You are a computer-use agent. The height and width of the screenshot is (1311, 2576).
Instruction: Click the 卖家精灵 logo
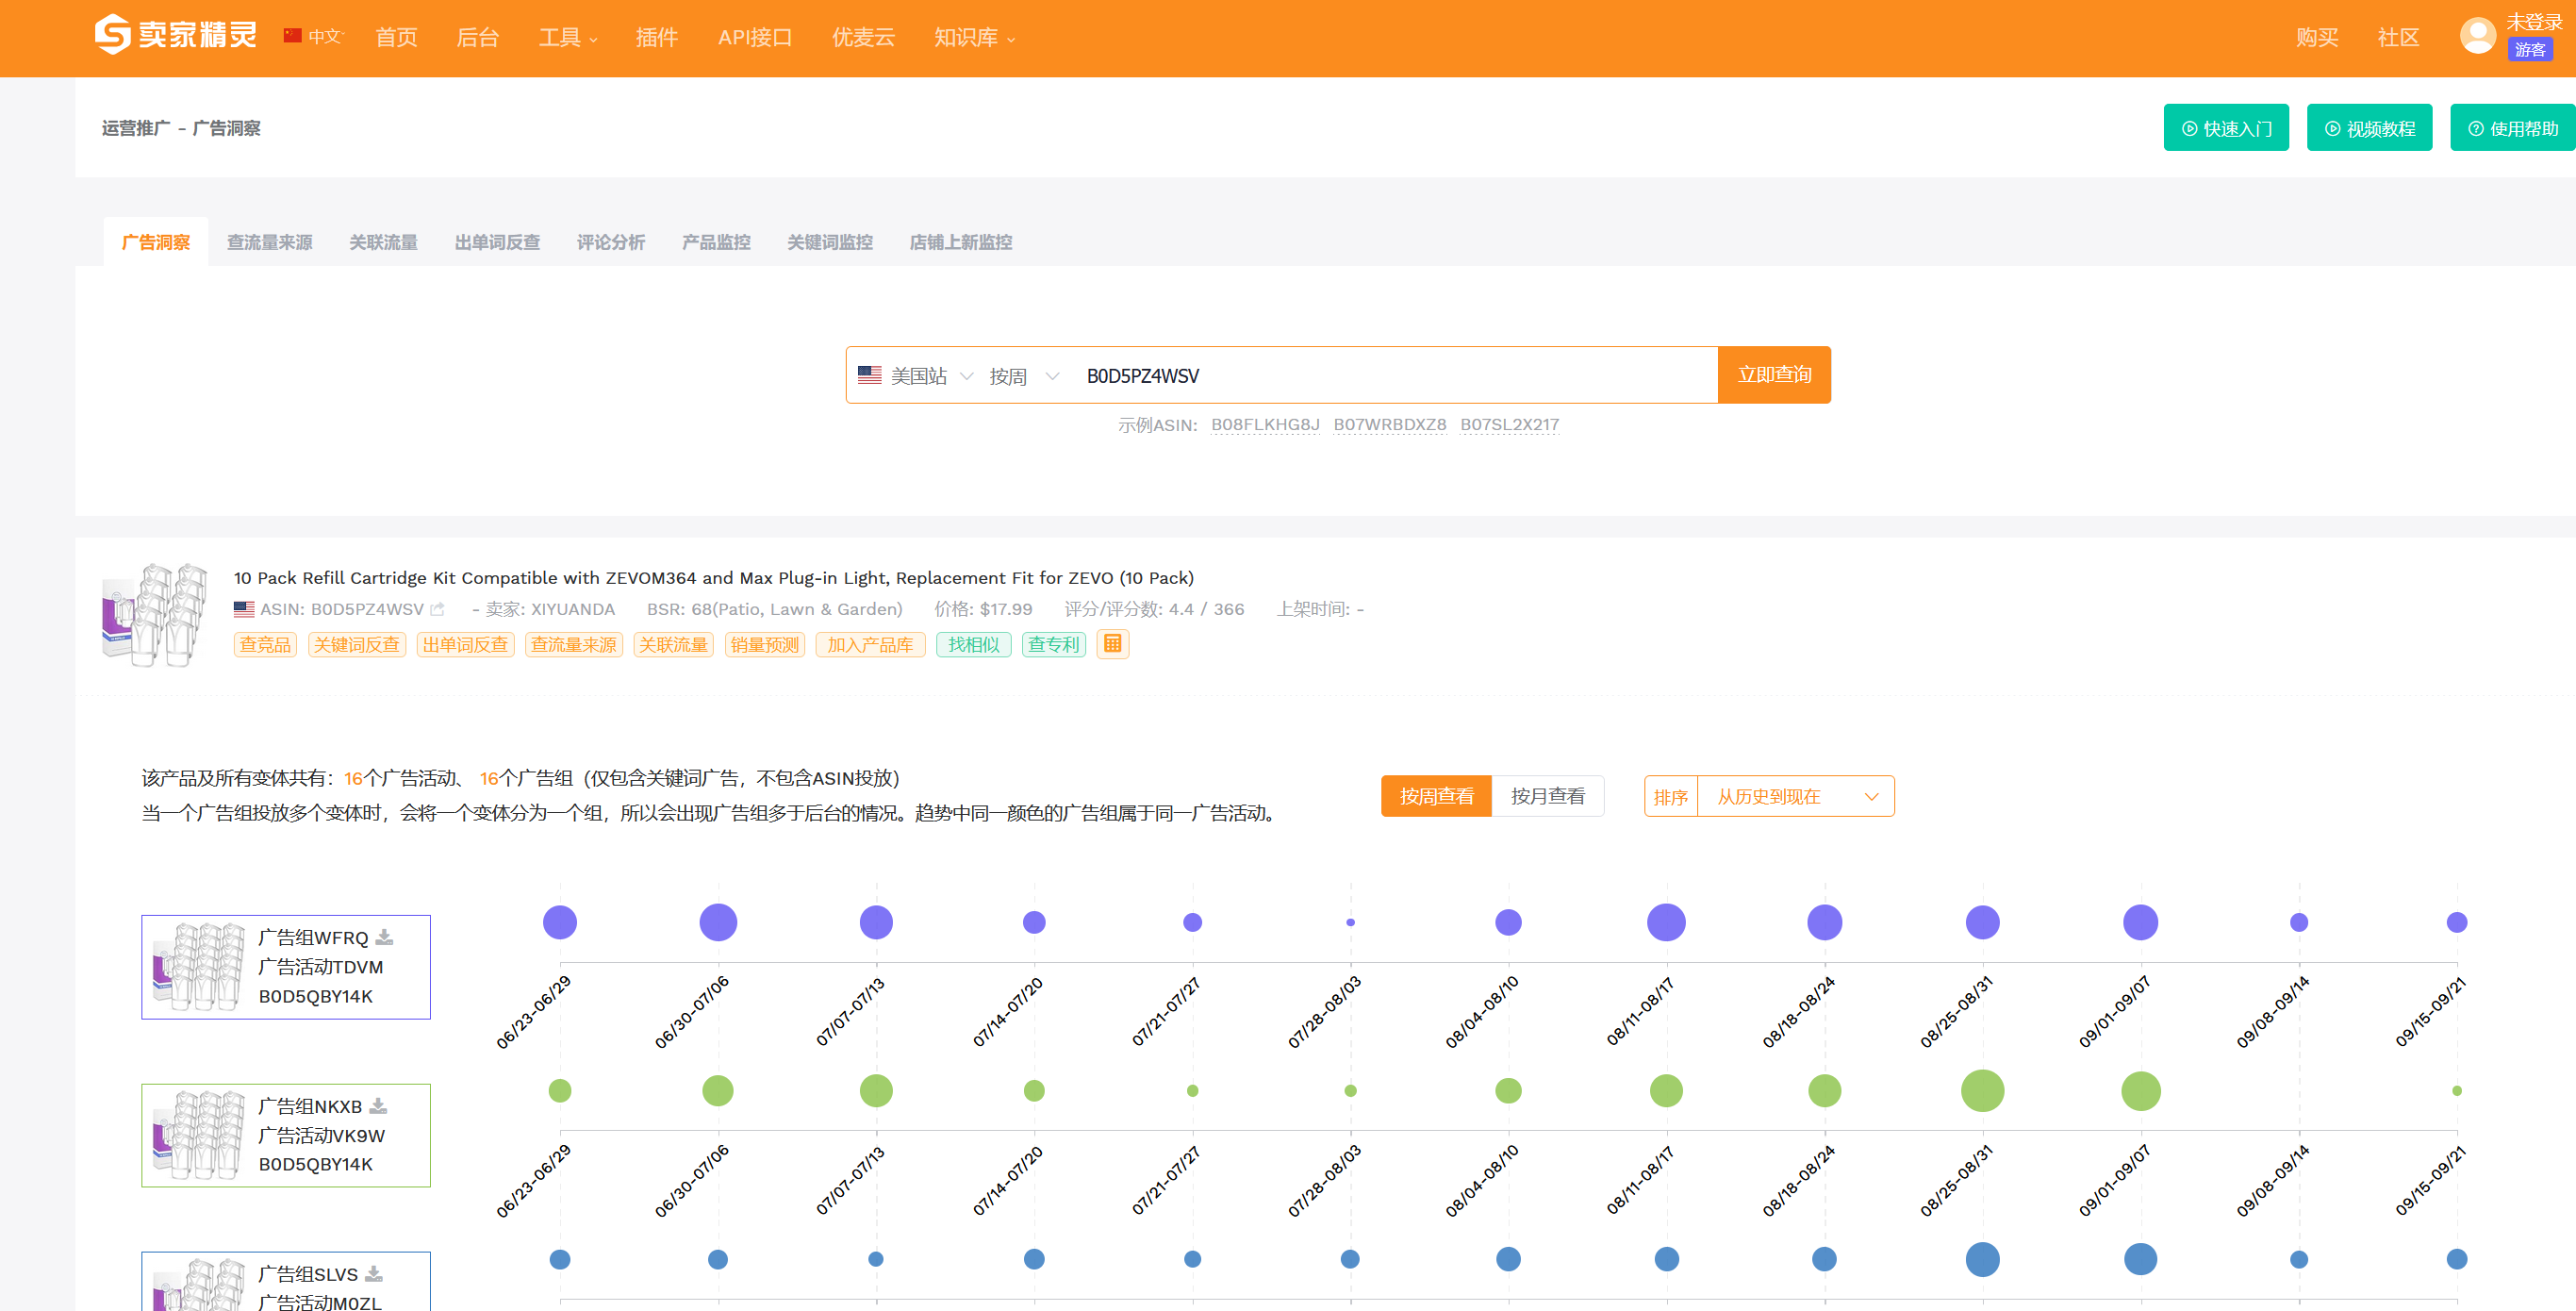[x=176, y=35]
